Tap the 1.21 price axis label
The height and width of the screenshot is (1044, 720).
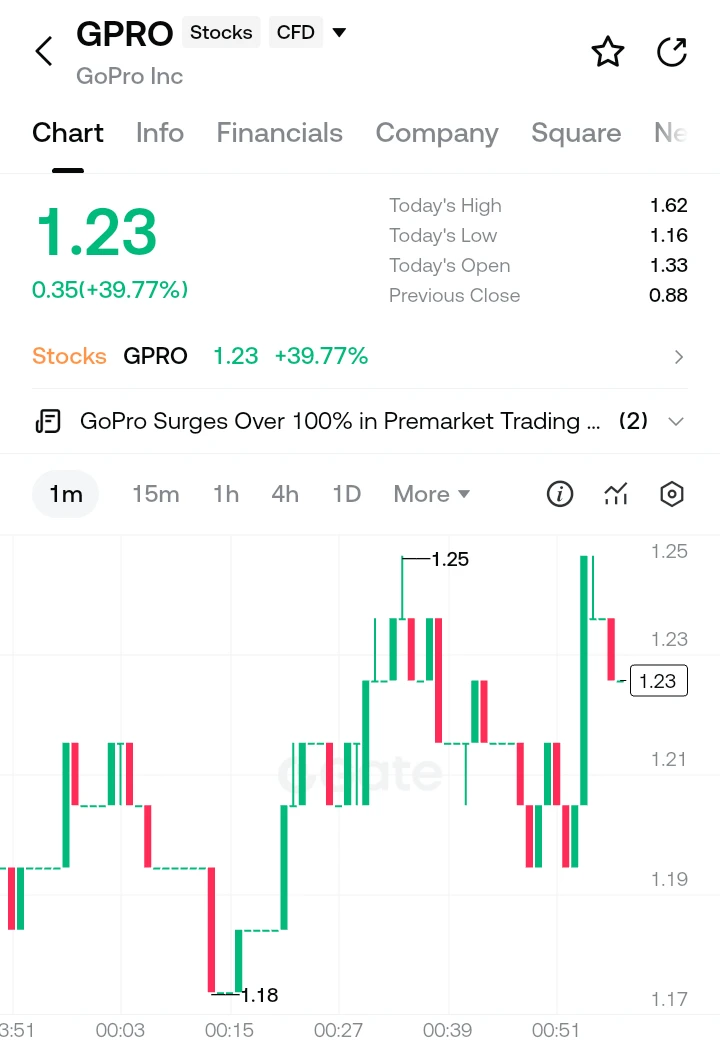[x=669, y=759]
